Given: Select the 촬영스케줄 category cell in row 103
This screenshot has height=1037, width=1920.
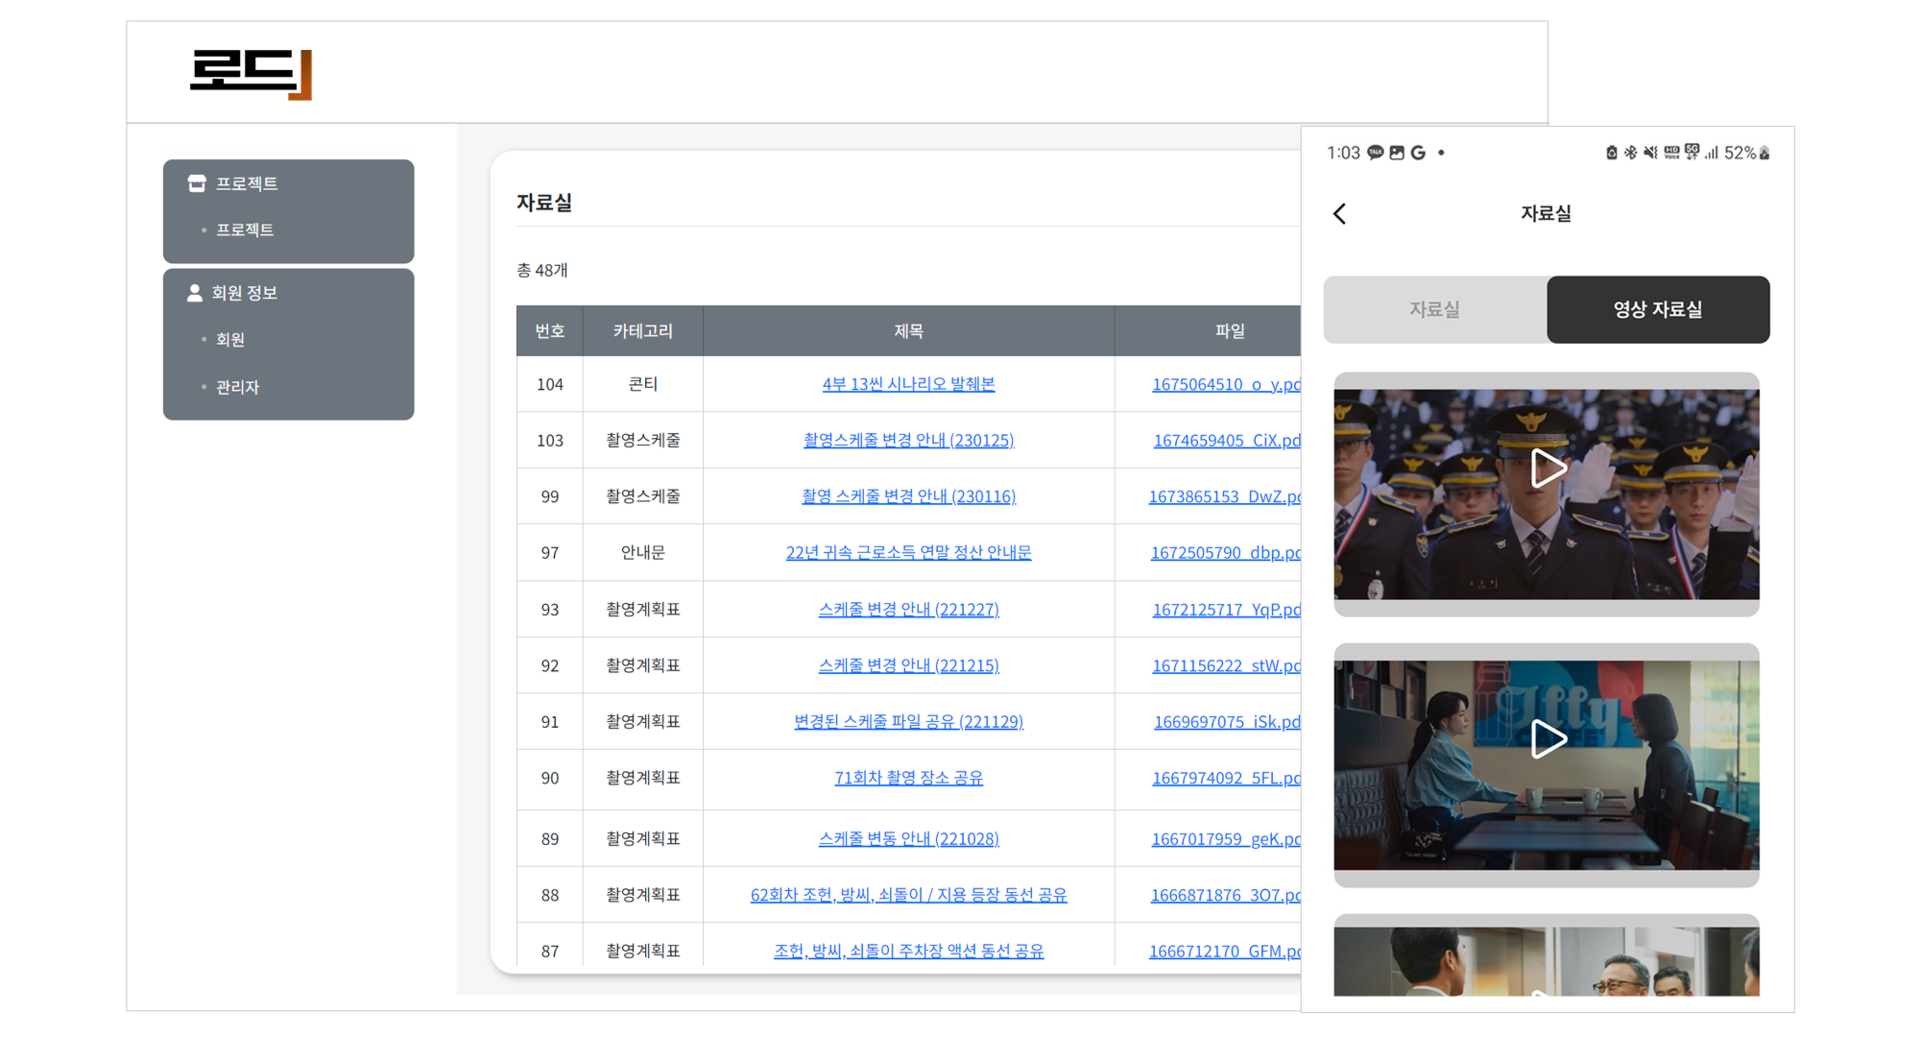Looking at the screenshot, I should click(x=643, y=440).
